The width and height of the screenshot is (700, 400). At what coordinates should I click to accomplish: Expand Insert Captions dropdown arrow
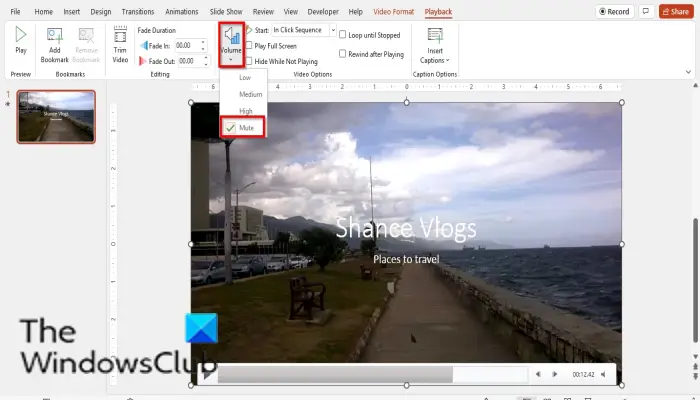447,60
